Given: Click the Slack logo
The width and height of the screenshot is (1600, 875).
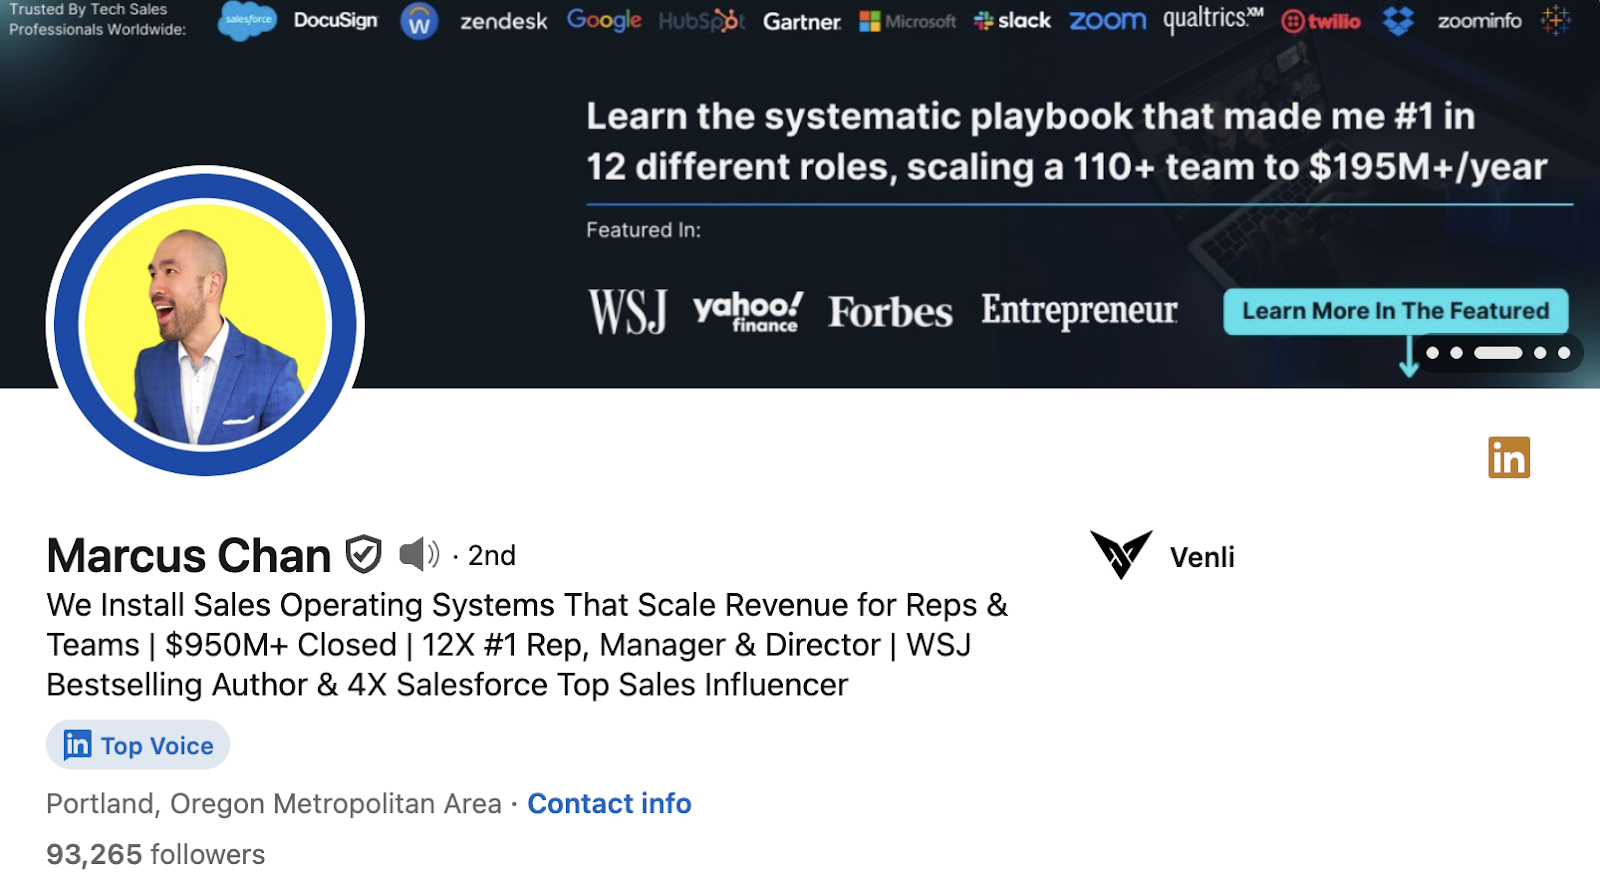Looking at the screenshot, I should pyautogui.click(x=1012, y=20).
